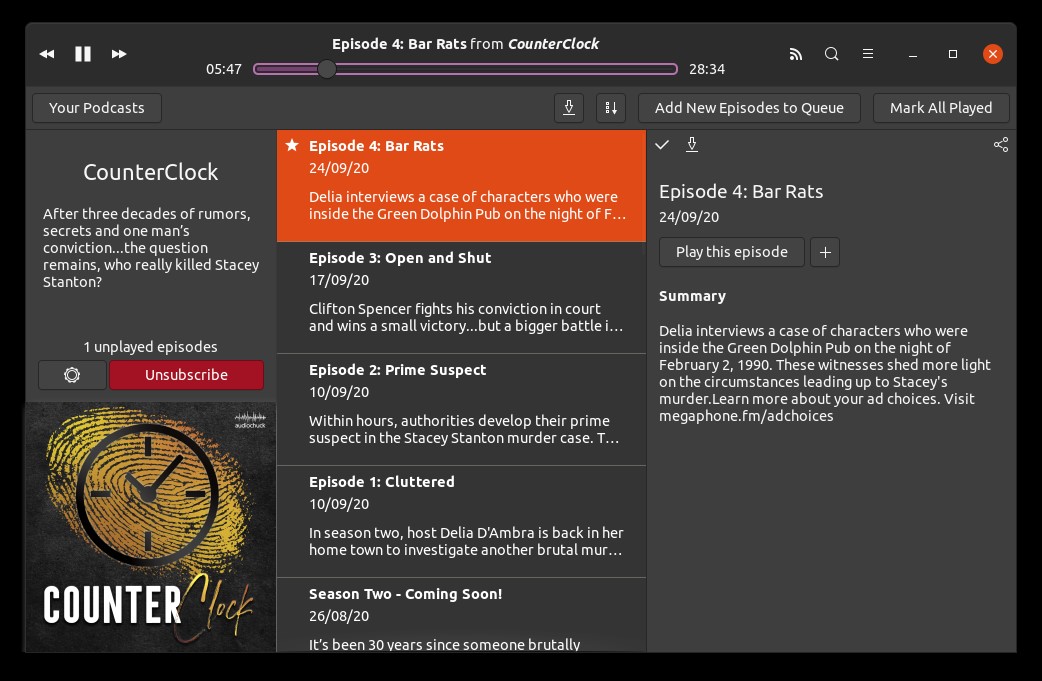The width and height of the screenshot is (1042, 681).
Task: Click the CounterClock podcast title heading
Action: (151, 172)
